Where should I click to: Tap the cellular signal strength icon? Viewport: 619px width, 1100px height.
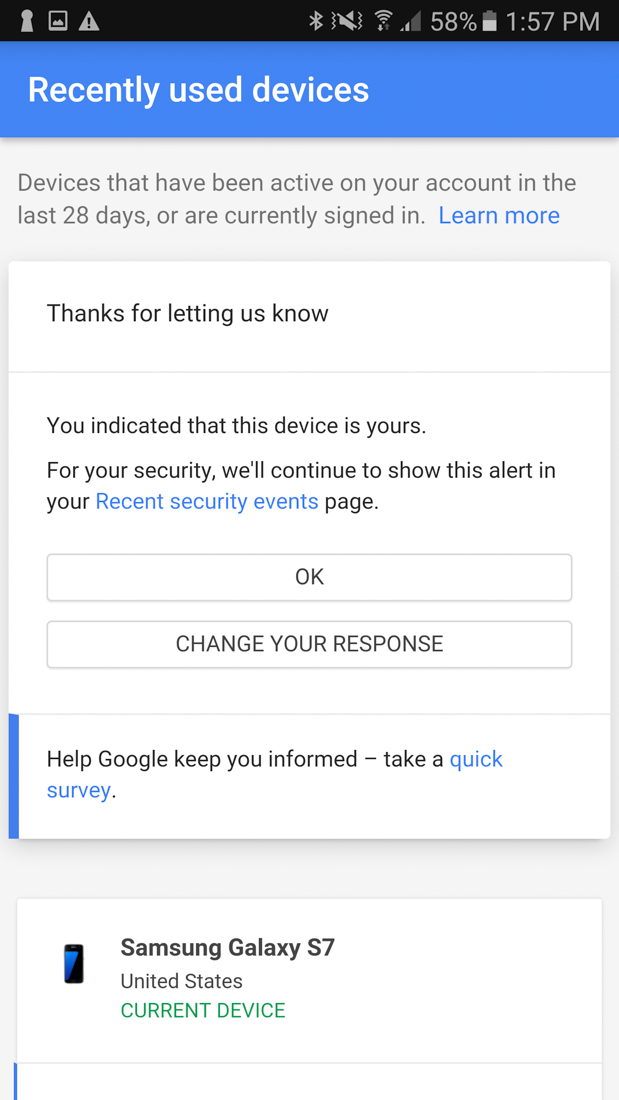coord(411,20)
